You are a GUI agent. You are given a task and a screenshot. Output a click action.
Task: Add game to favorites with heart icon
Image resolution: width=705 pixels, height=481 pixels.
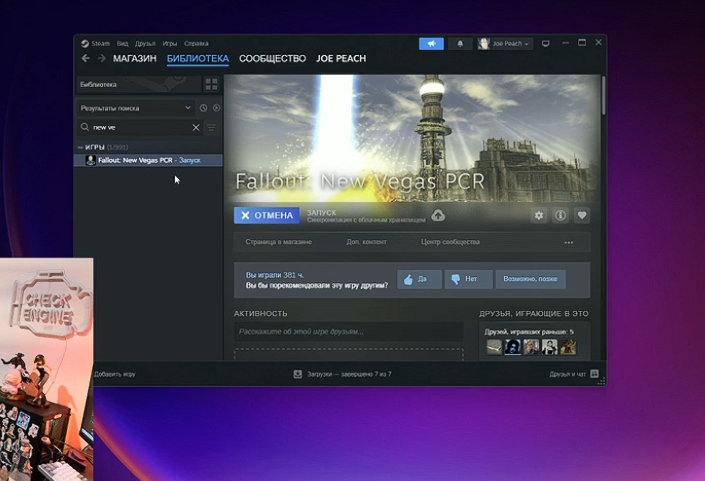tap(582, 215)
